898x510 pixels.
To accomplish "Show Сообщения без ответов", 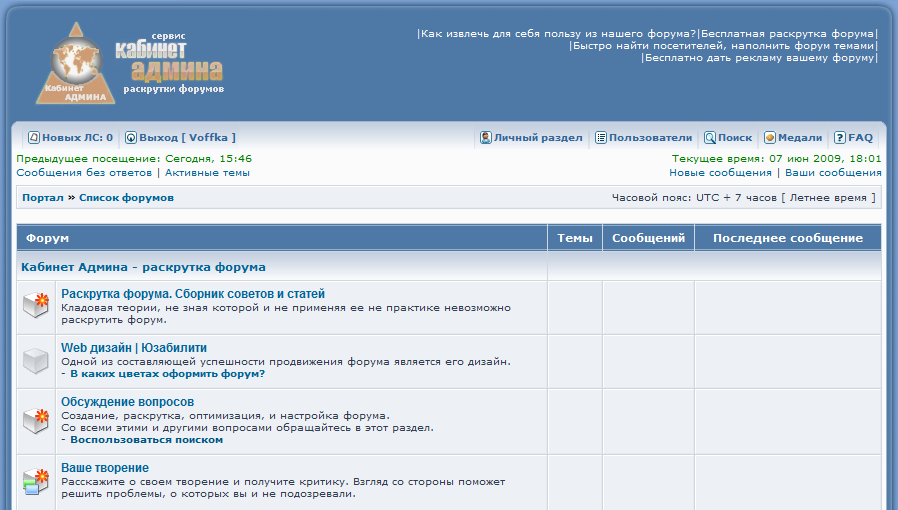I will pos(87,173).
